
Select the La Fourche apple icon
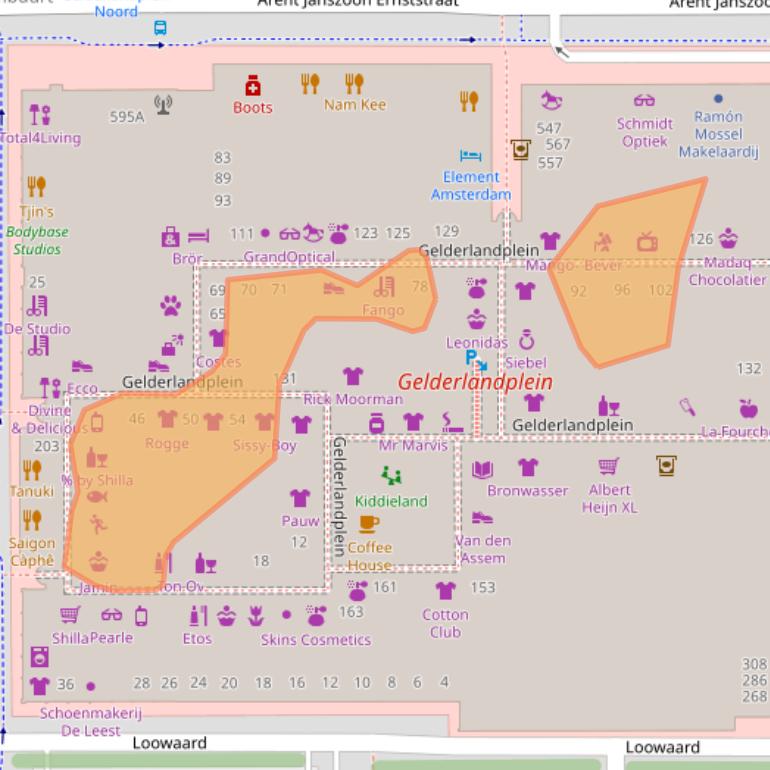point(747,407)
